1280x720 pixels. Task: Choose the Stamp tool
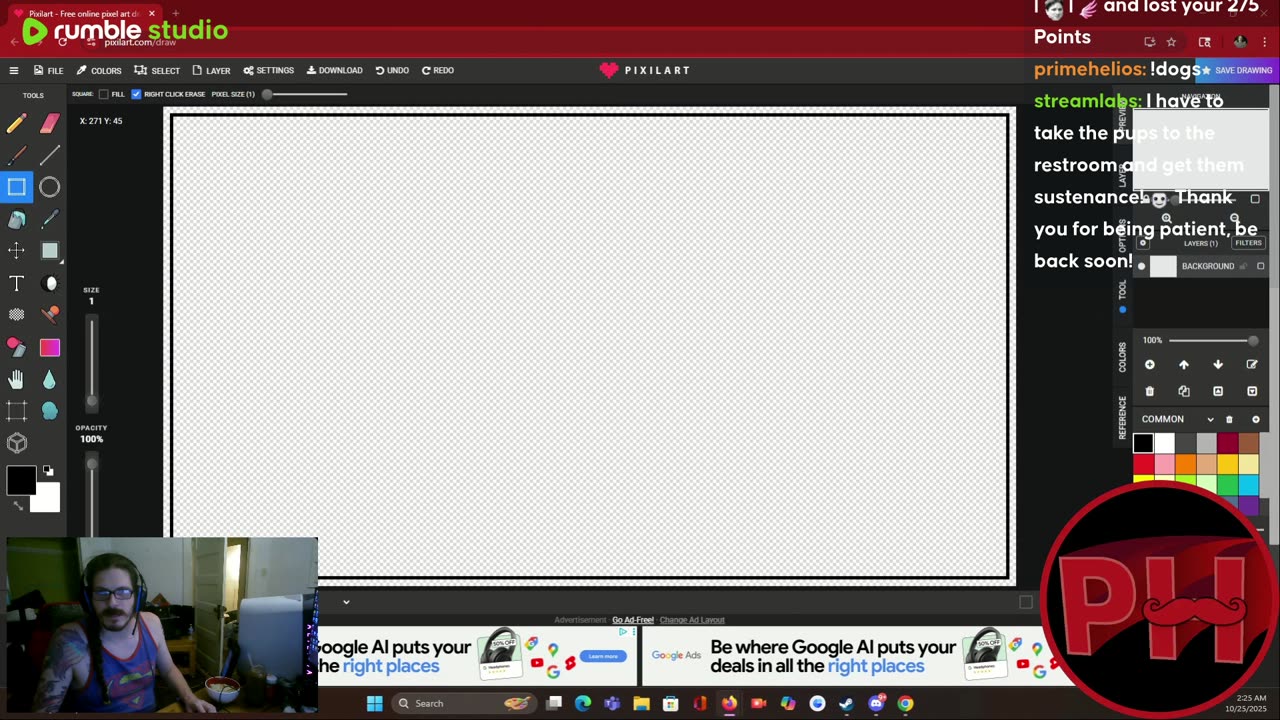click(50, 315)
